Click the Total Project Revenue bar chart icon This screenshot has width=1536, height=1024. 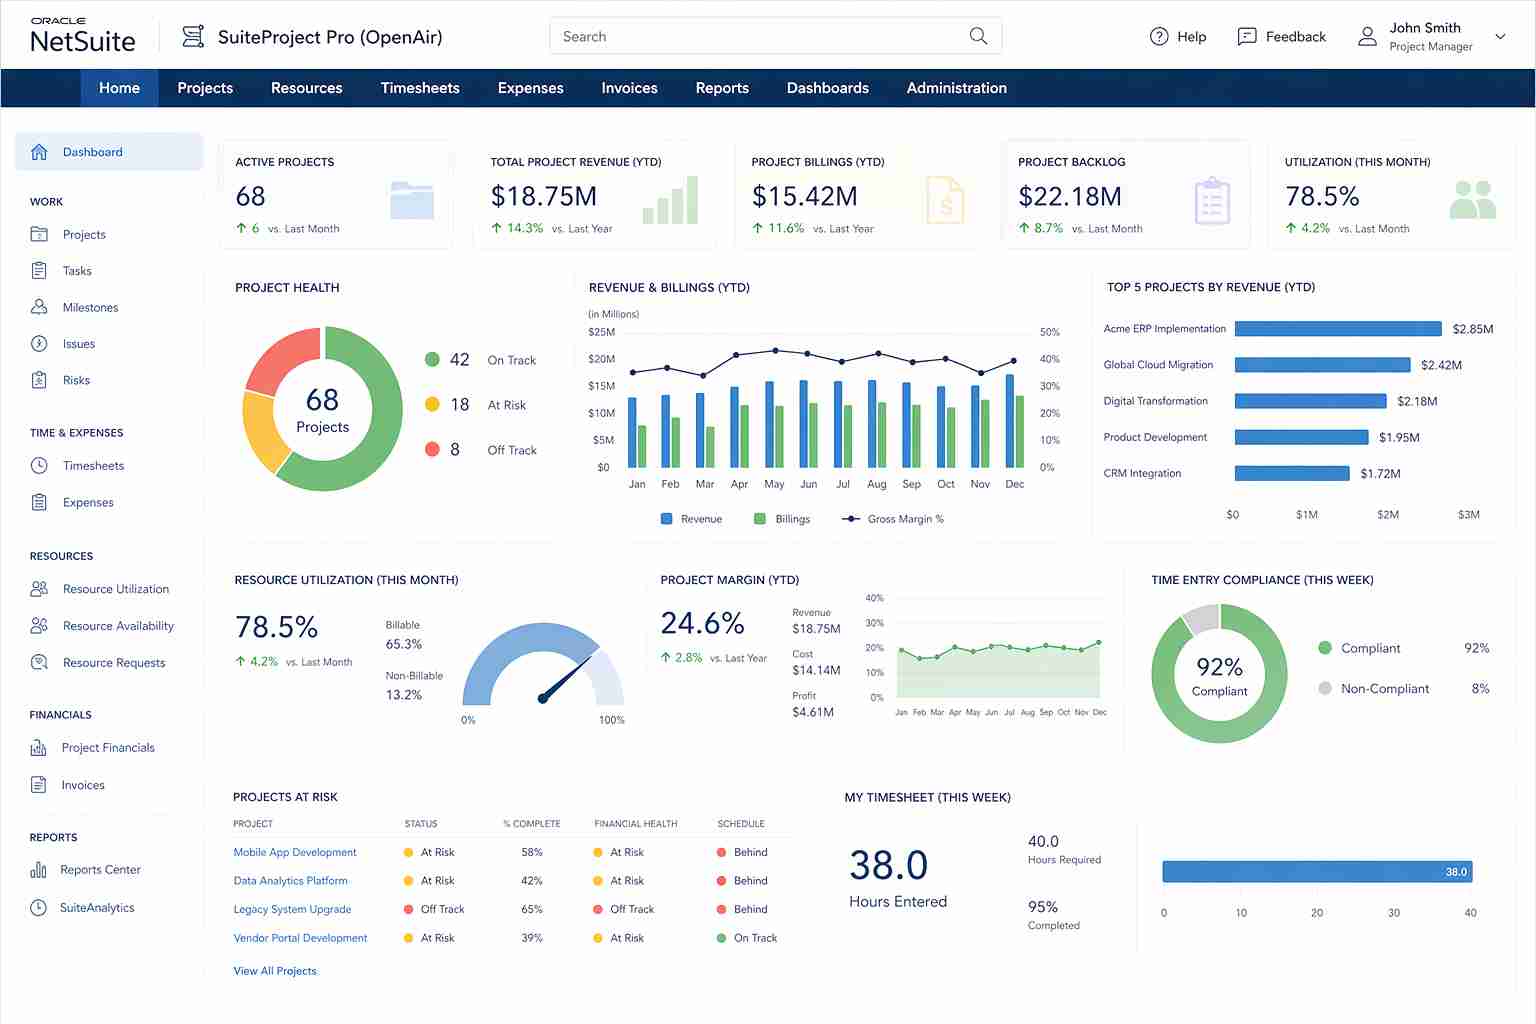670,200
